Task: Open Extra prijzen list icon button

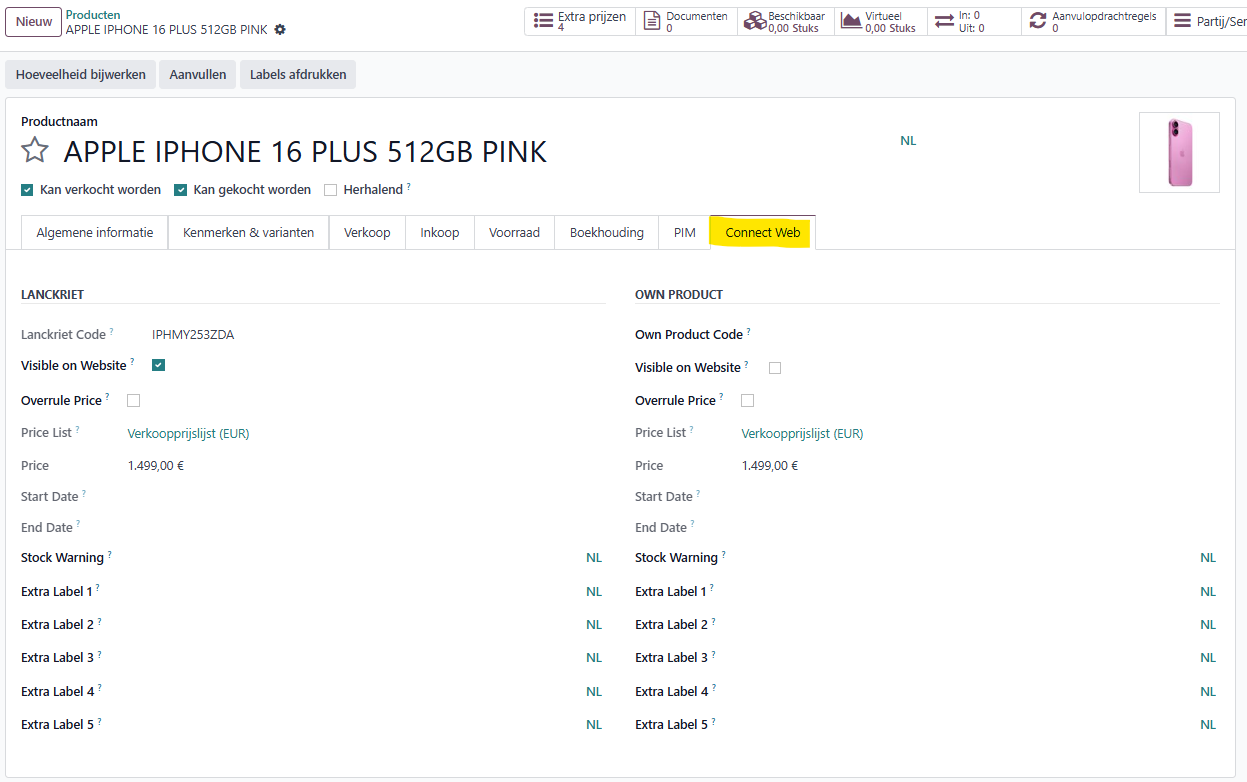Action: pyautogui.click(x=580, y=22)
